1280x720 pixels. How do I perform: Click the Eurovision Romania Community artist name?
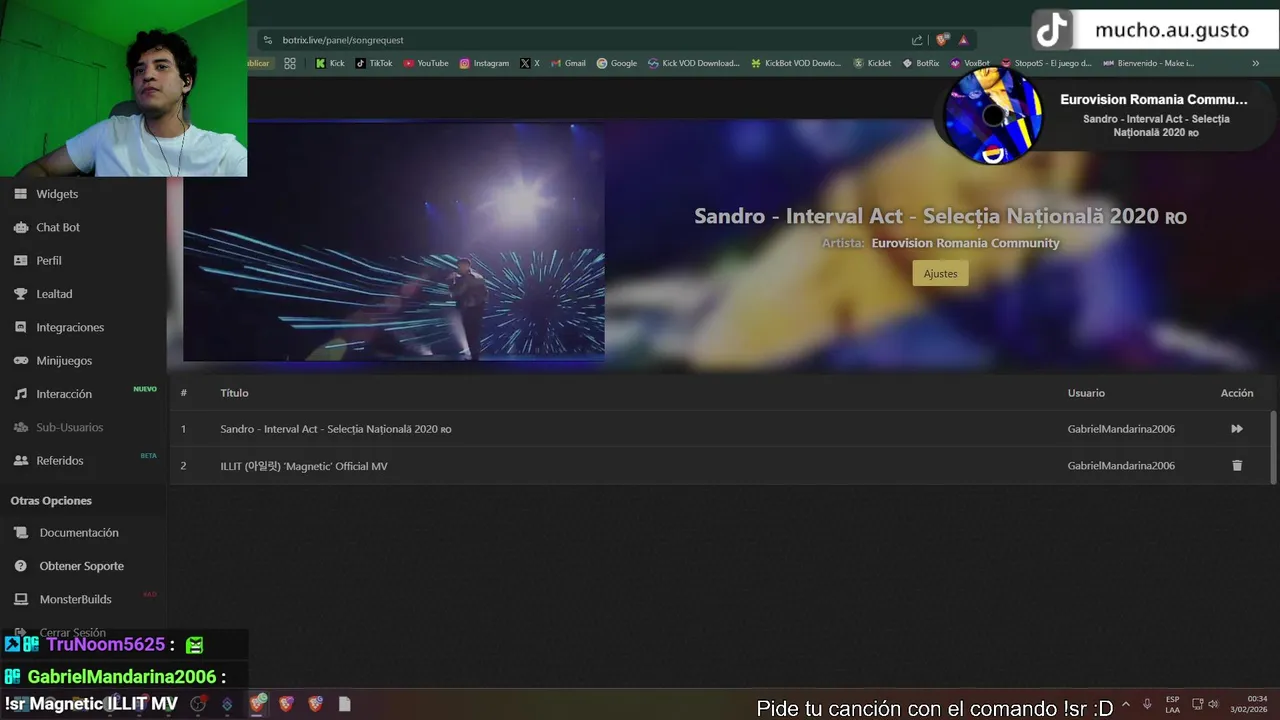(x=965, y=243)
